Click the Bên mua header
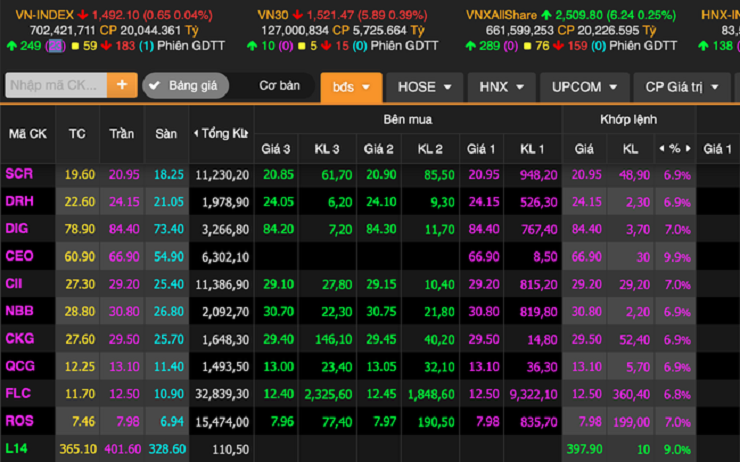 pos(408,119)
